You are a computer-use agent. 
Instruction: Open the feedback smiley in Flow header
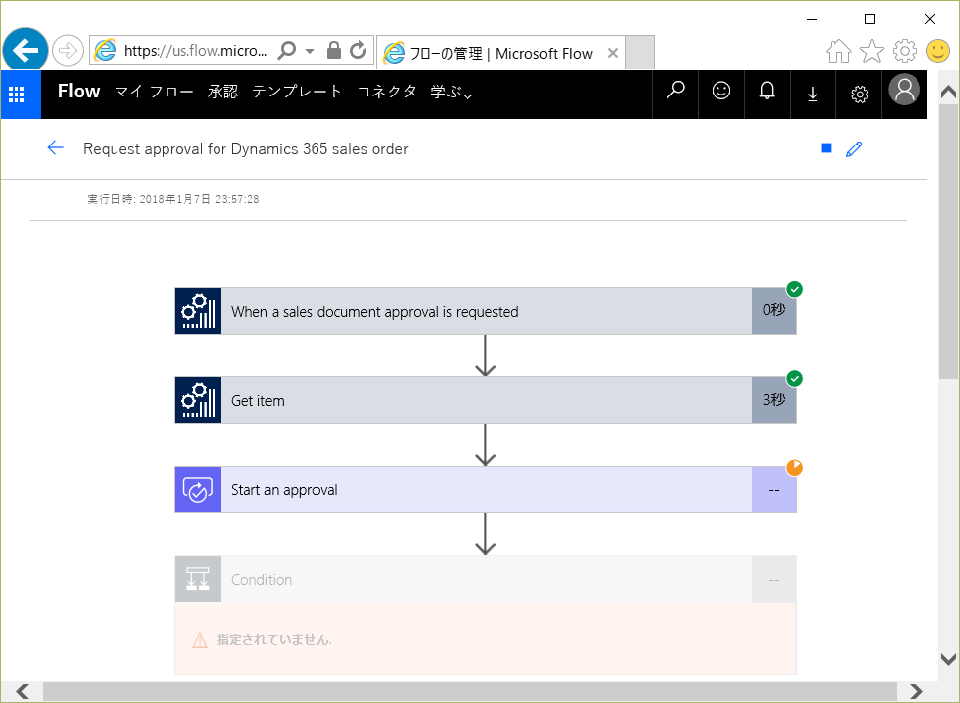[721, 91]
